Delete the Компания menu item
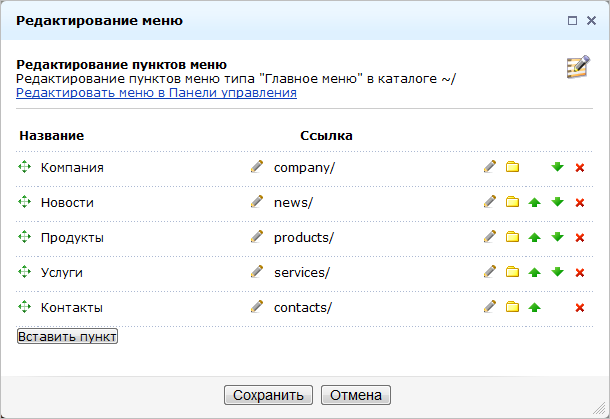The width and height of the screenshot is (610, 419). point(580,168)
